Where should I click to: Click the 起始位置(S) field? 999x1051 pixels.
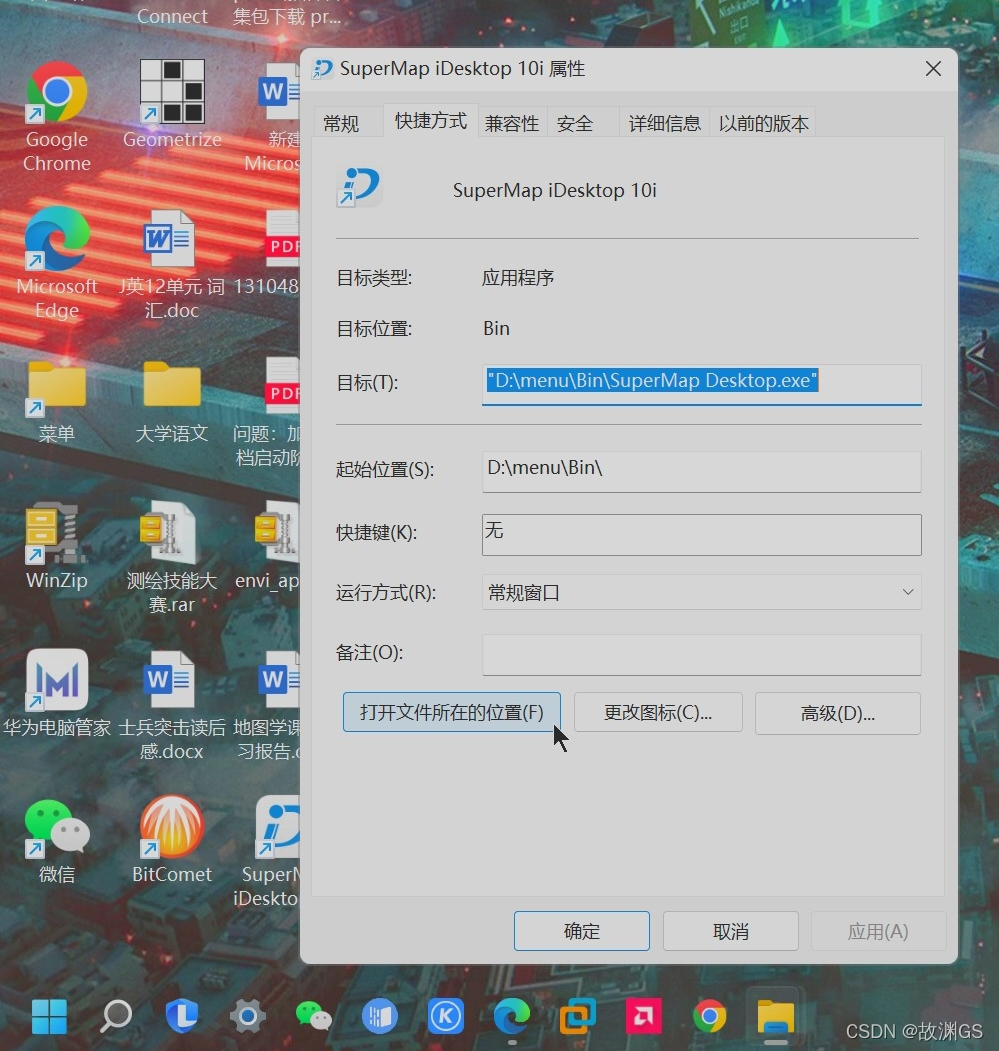(x=701, y=471)
